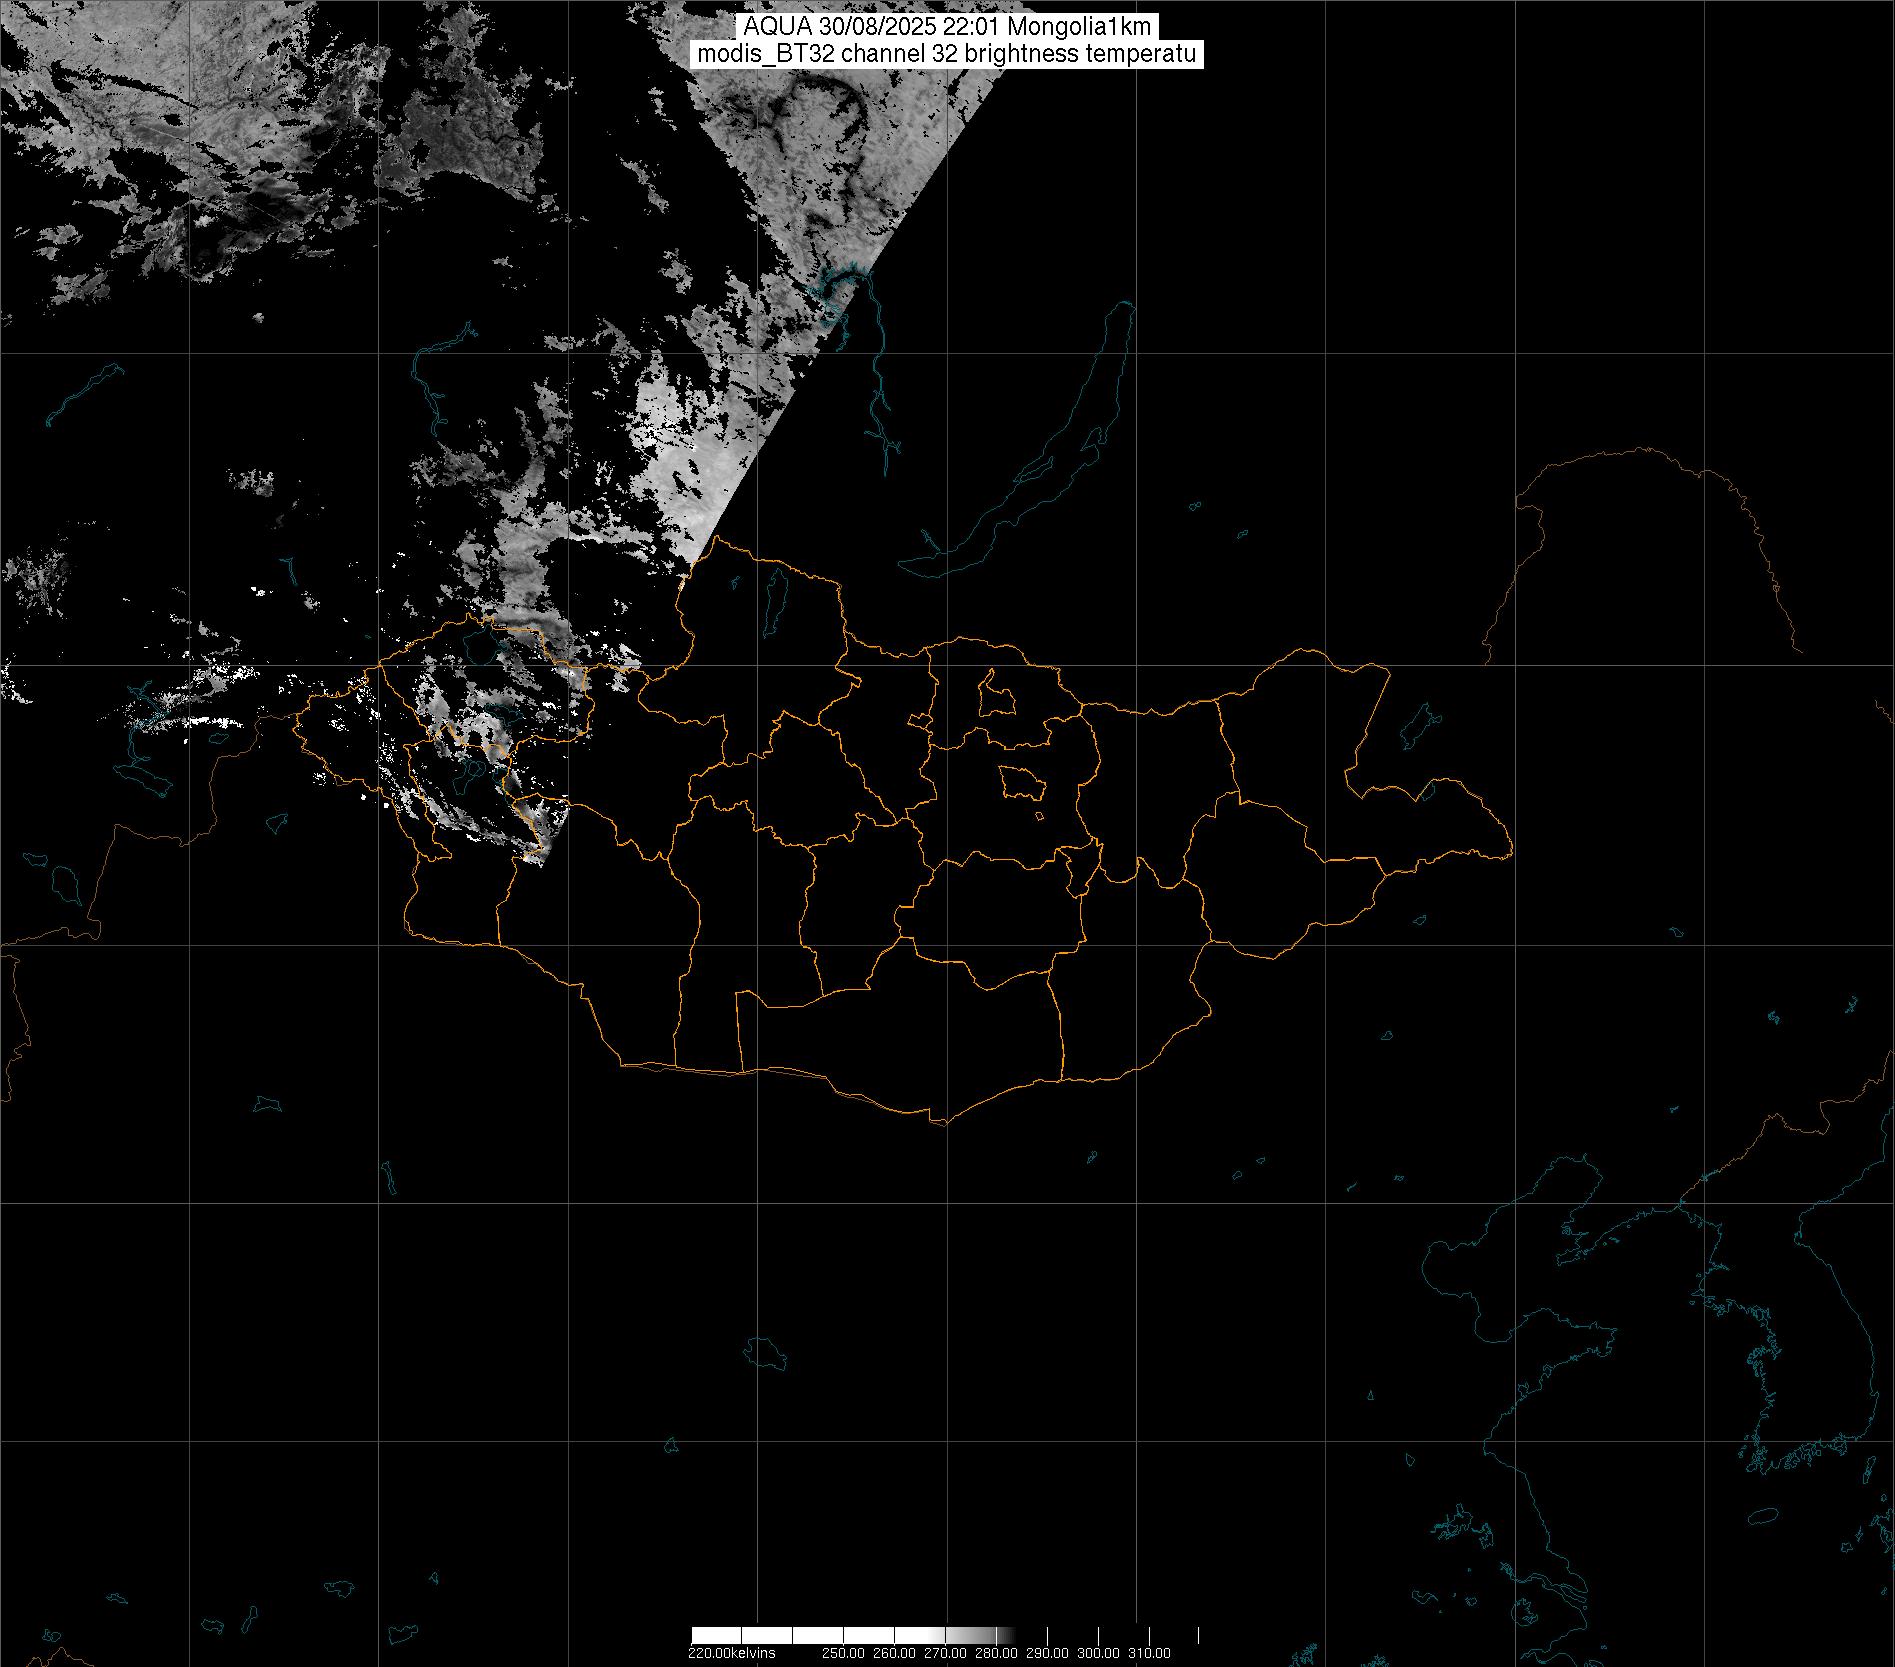Select the 220.00kelvins color scale label
The width and height of the screenshot is (1895, 1667).
pos(731,1653)
